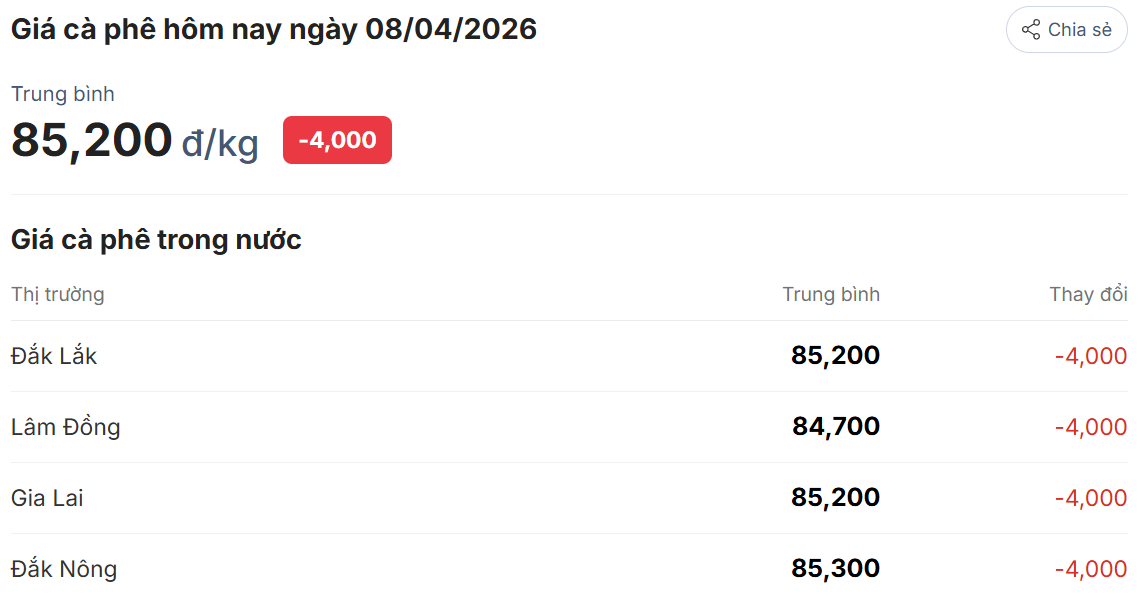Screen dimensions: 1145x604
Task: Click the Lâm Đồng change value
Action: 1091,427
